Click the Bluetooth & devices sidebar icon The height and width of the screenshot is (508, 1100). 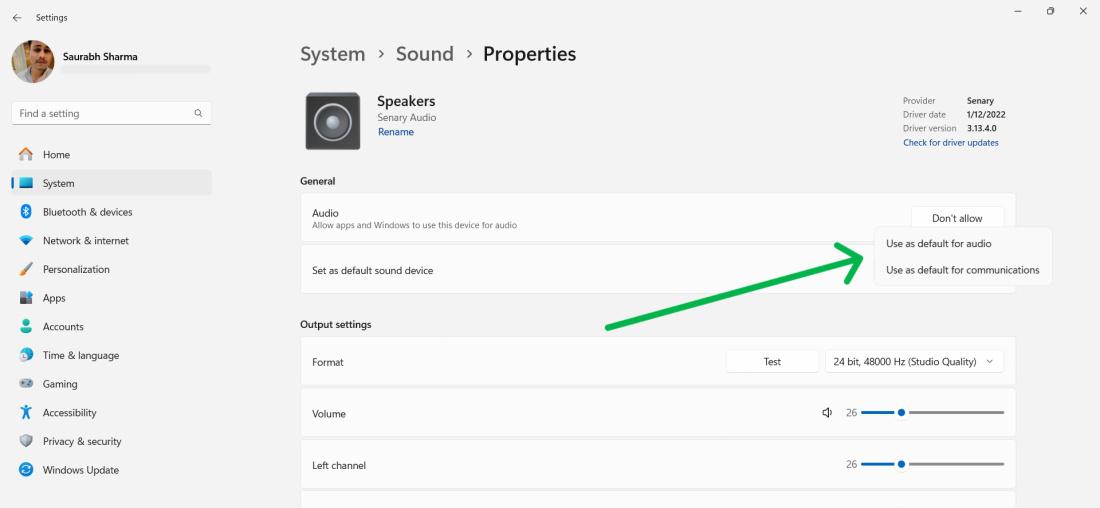(x=26, y=212)
